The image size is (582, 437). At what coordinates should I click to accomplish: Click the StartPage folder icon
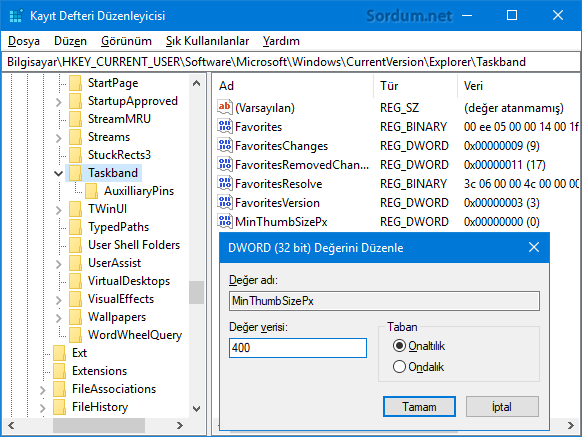pyautogui.click(x=75, y=83)
